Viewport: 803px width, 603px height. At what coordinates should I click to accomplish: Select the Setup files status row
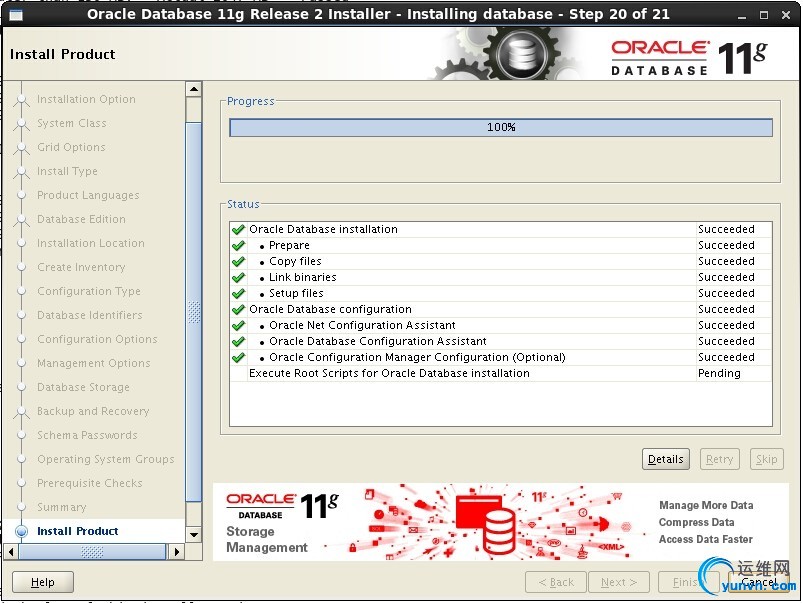[501, 293]
